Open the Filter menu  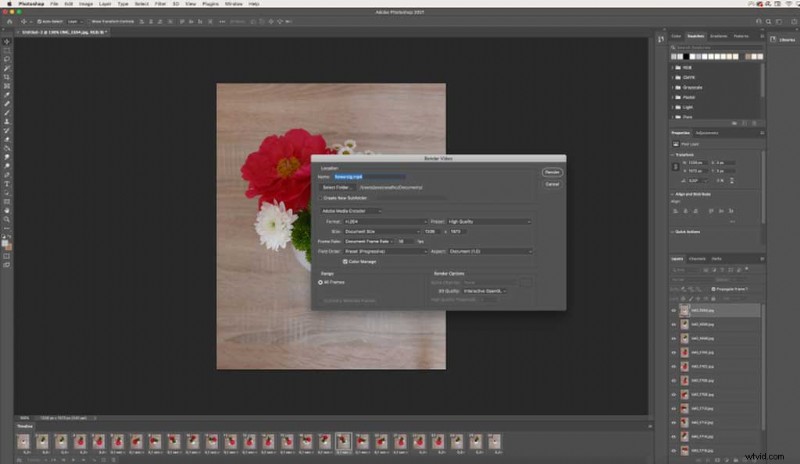click(x=160, y=4)
